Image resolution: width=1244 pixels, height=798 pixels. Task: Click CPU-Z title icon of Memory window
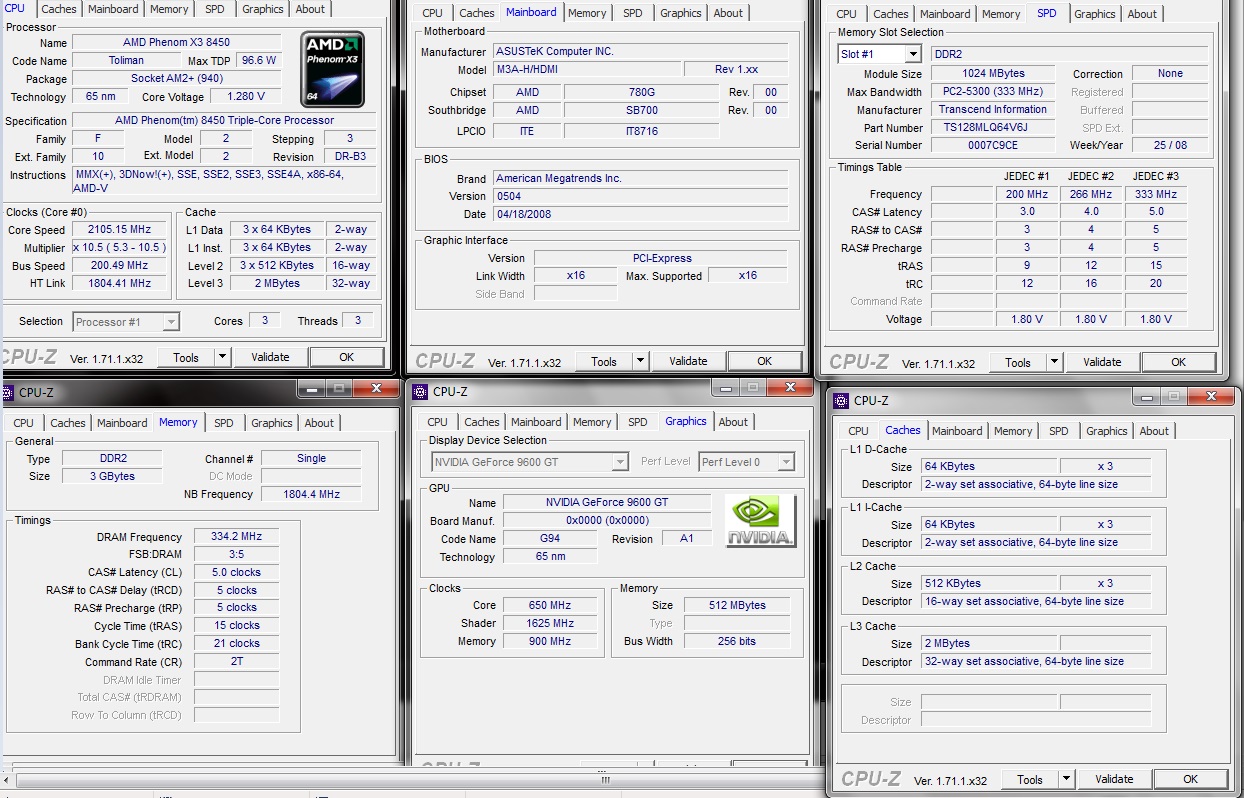pyautogui.click(x=9, y=392)
